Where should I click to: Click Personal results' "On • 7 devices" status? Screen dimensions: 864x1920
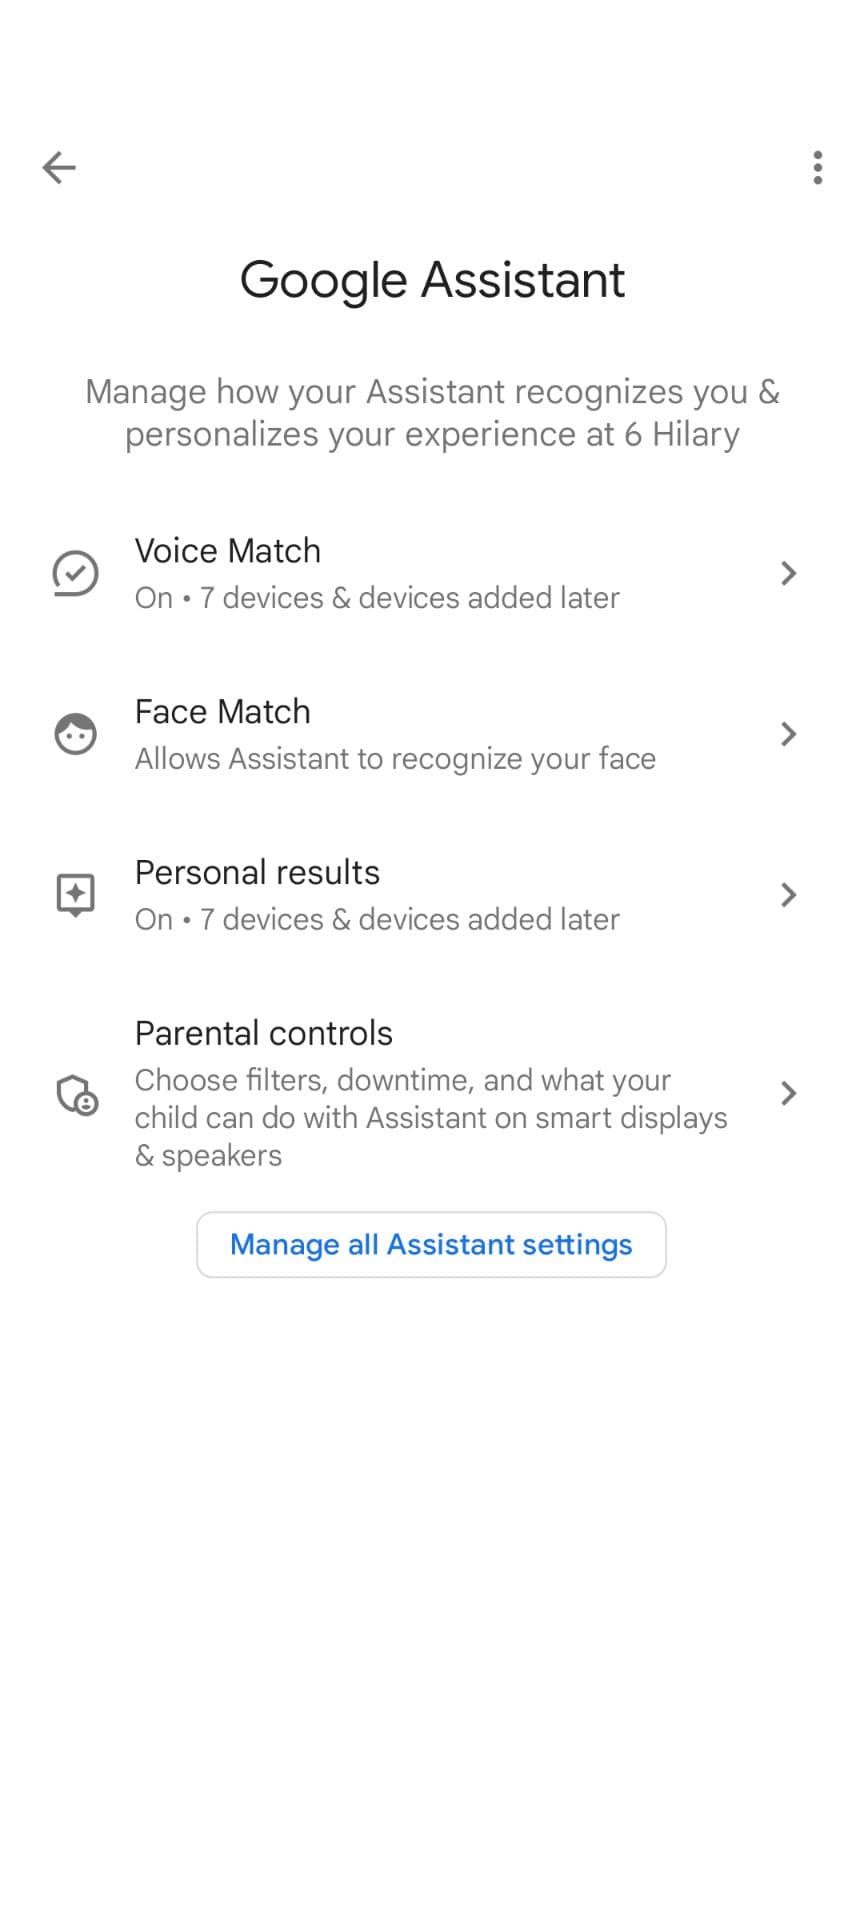(377, 920)
